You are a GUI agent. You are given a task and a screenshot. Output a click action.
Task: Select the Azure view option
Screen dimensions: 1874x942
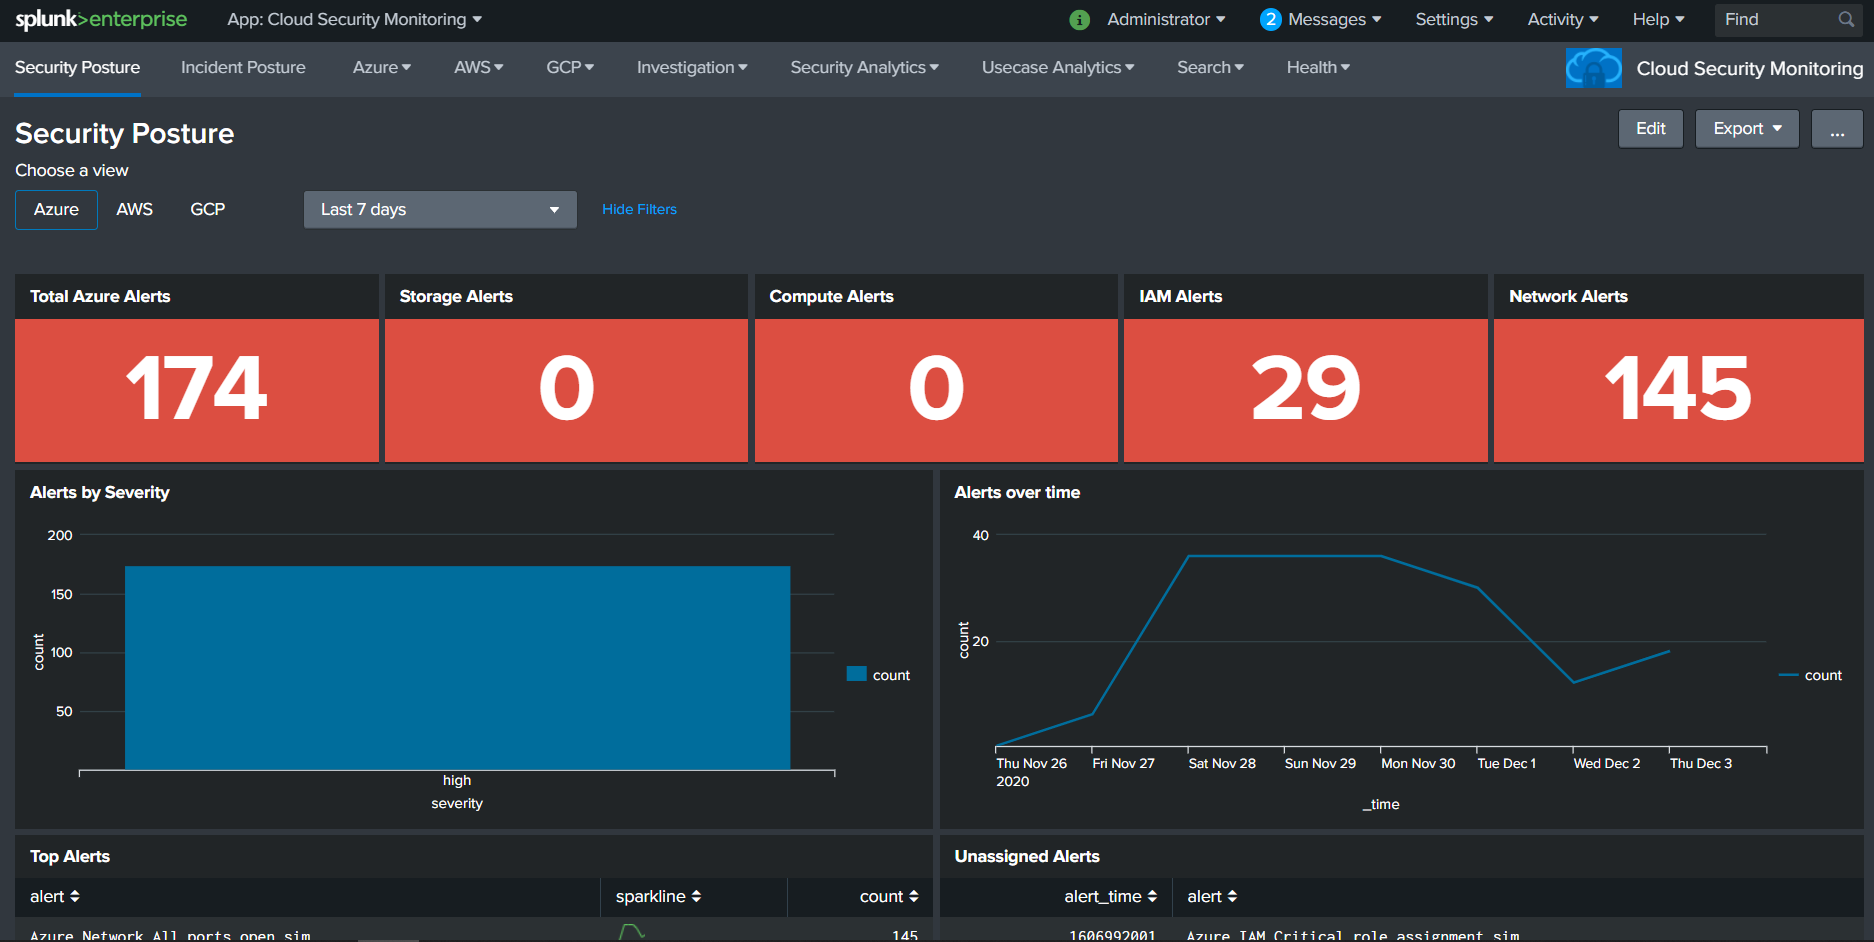point(56,210)
